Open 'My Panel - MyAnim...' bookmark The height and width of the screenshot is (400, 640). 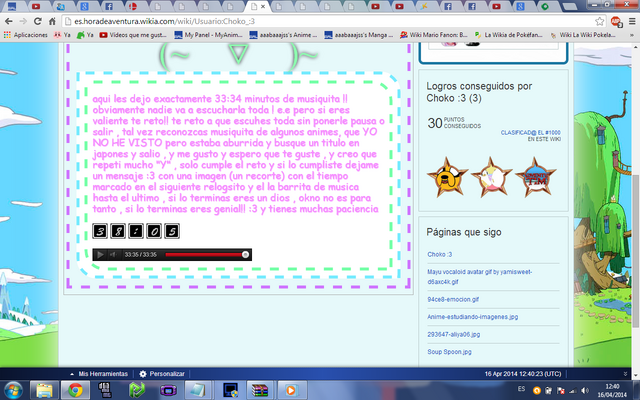coord(209,35)
